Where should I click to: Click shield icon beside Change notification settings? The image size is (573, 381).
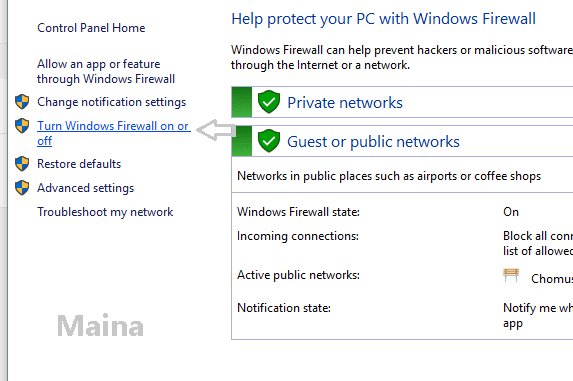(22, 102)
